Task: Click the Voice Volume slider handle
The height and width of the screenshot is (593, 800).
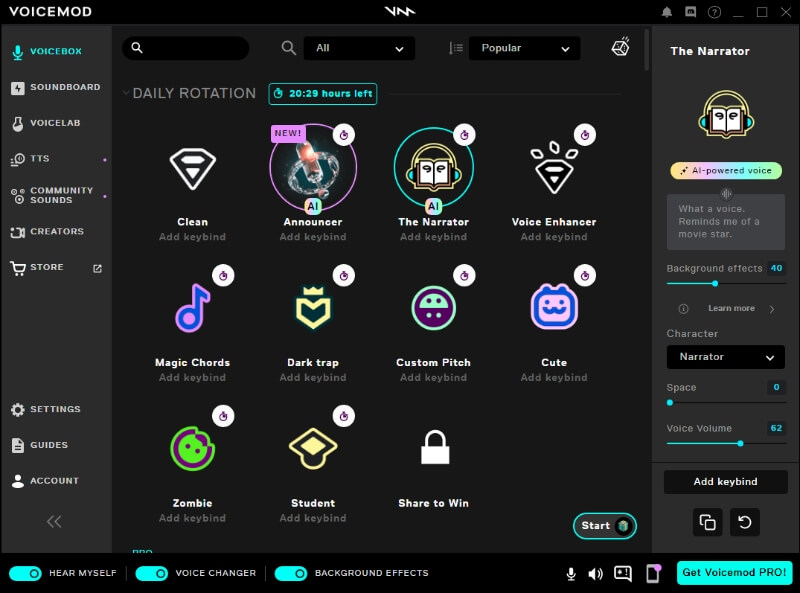Action: tap(740, 443)
